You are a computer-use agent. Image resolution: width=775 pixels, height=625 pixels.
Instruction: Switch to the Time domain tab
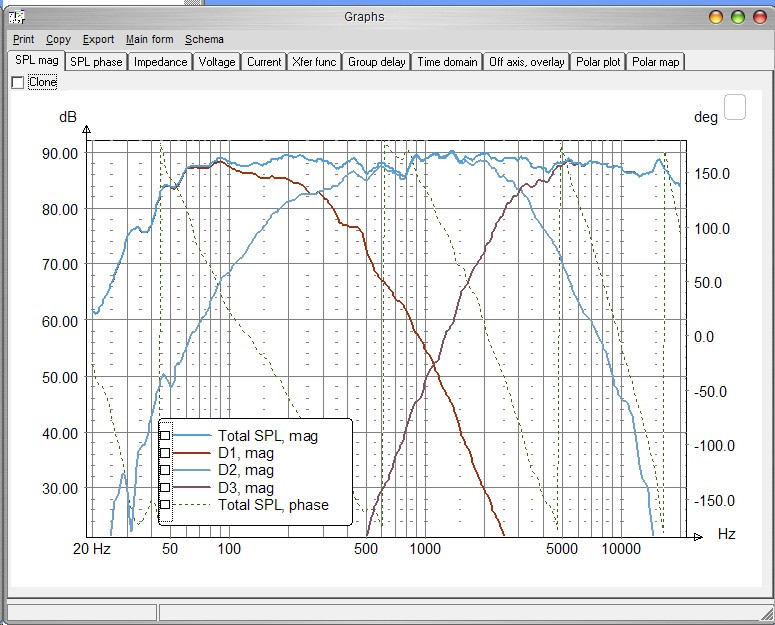tap(447, 62)
